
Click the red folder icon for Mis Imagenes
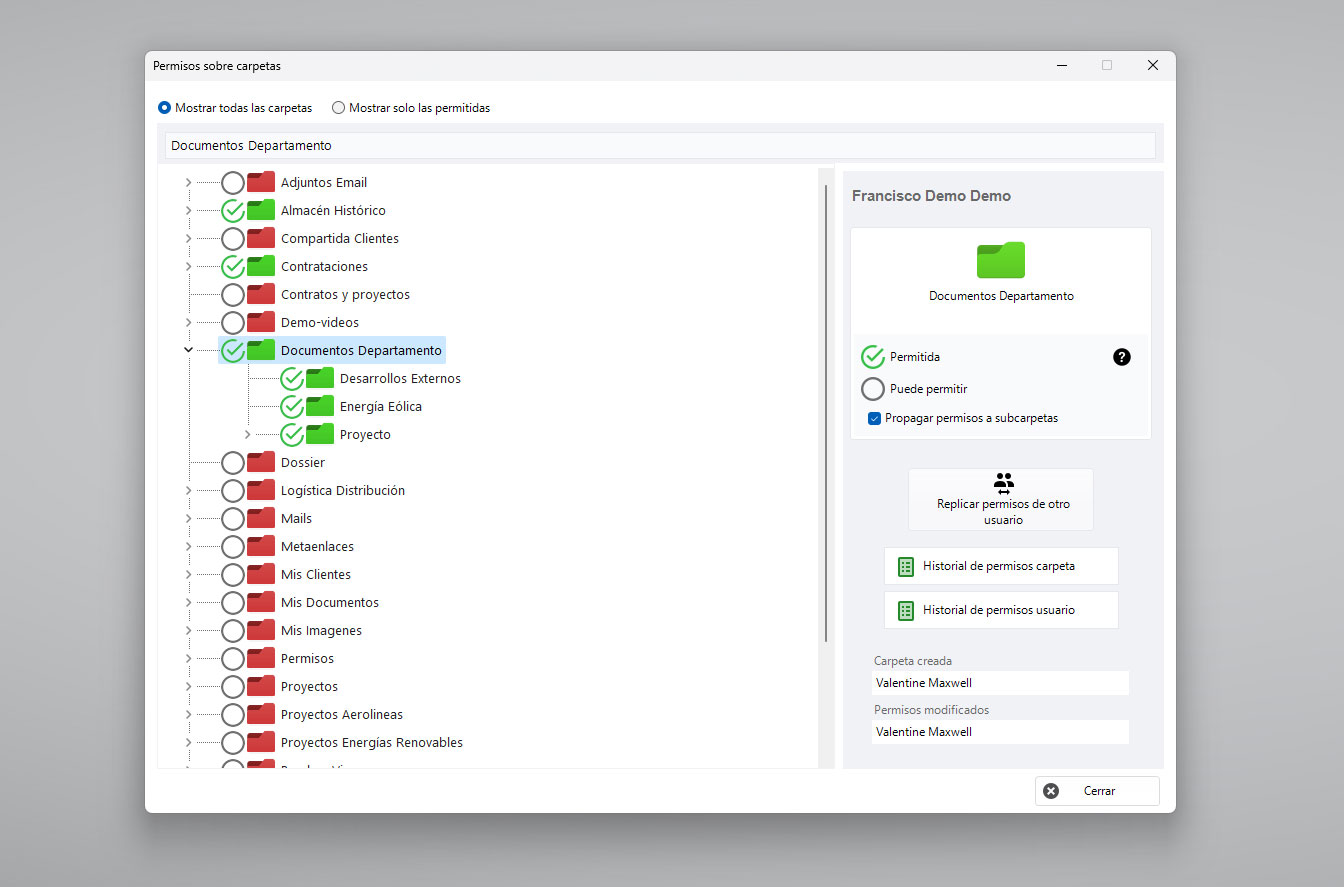261,630
